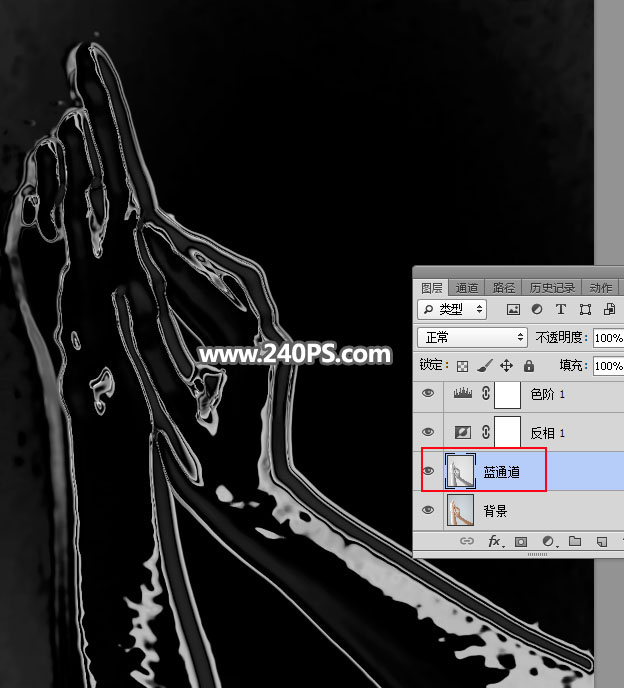The image size is (624, 688).
Task: Toggle lock image pixels brush icon
Action: pos(484,366)
